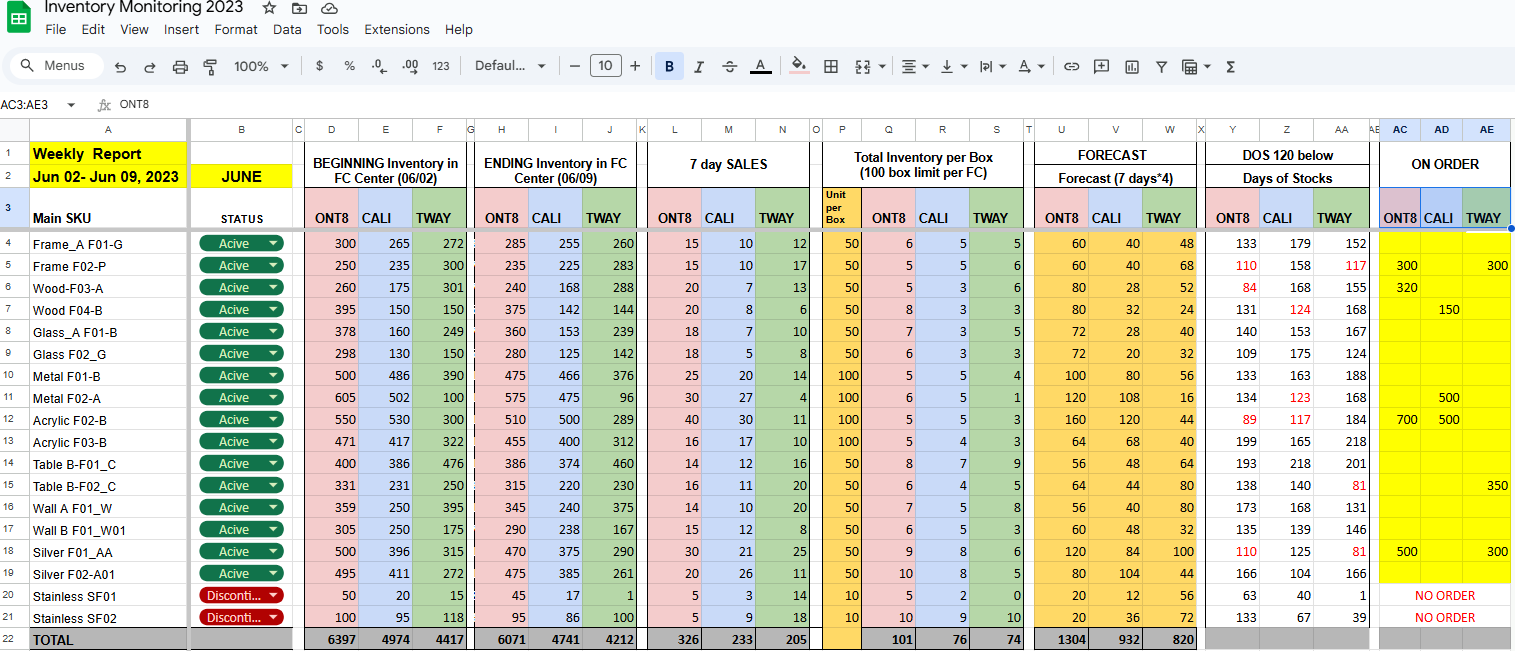The width and height of the screenshot is (1515, 651).
Task: Open the Extensions menu
Action: pos(398,30)
